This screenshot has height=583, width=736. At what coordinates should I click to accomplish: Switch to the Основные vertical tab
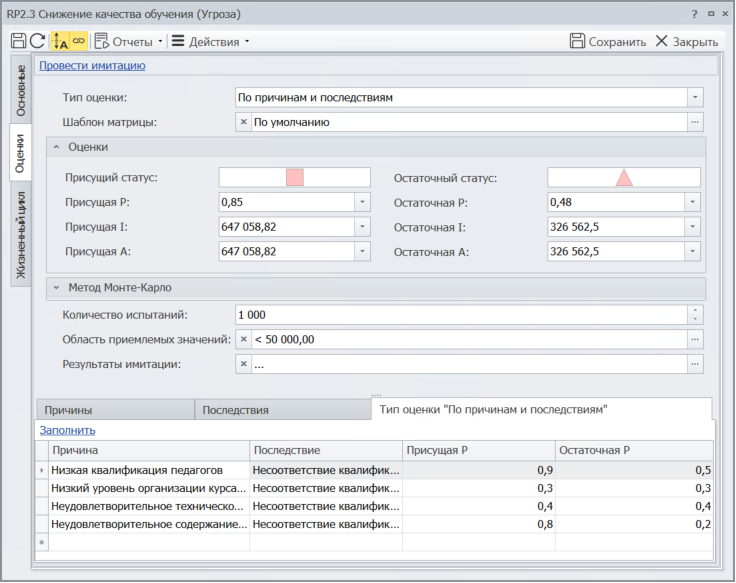pyautogui.click(x=21, y=90)
